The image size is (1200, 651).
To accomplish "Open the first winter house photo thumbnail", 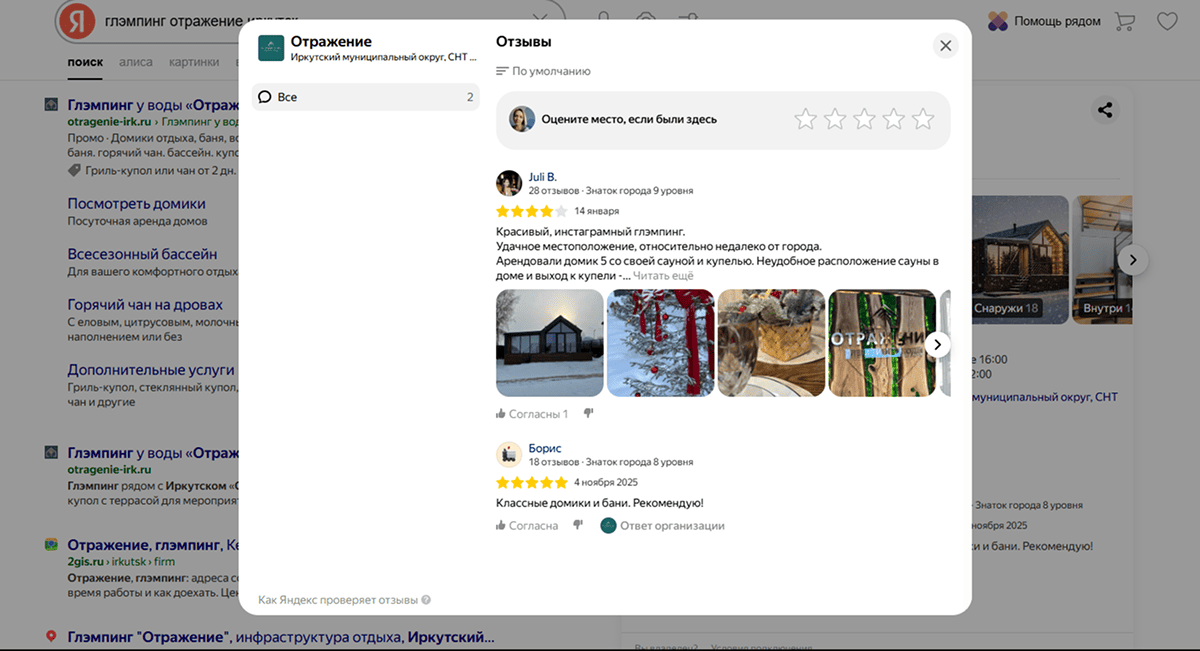I will click(549, 342).
